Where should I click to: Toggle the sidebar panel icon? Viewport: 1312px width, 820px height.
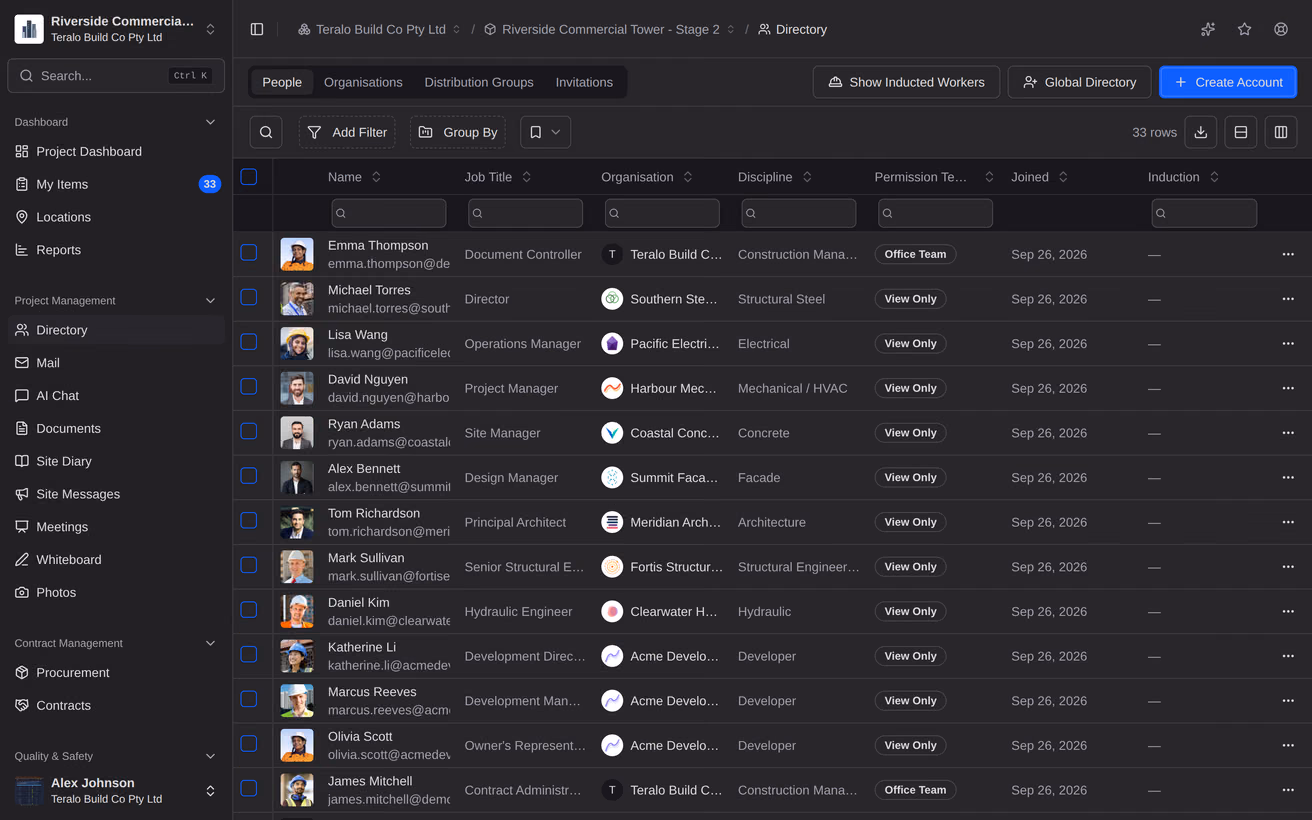click(257, 30)
